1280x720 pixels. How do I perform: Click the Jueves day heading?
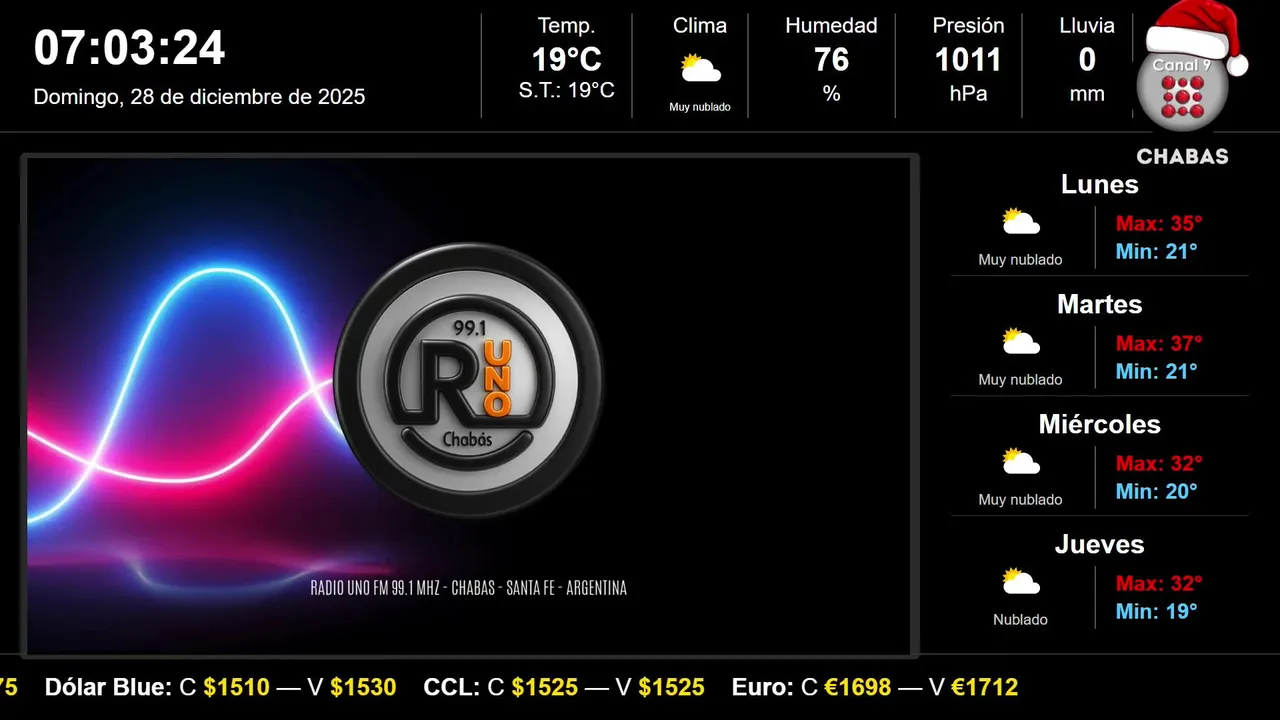[x=1100, y=544]
